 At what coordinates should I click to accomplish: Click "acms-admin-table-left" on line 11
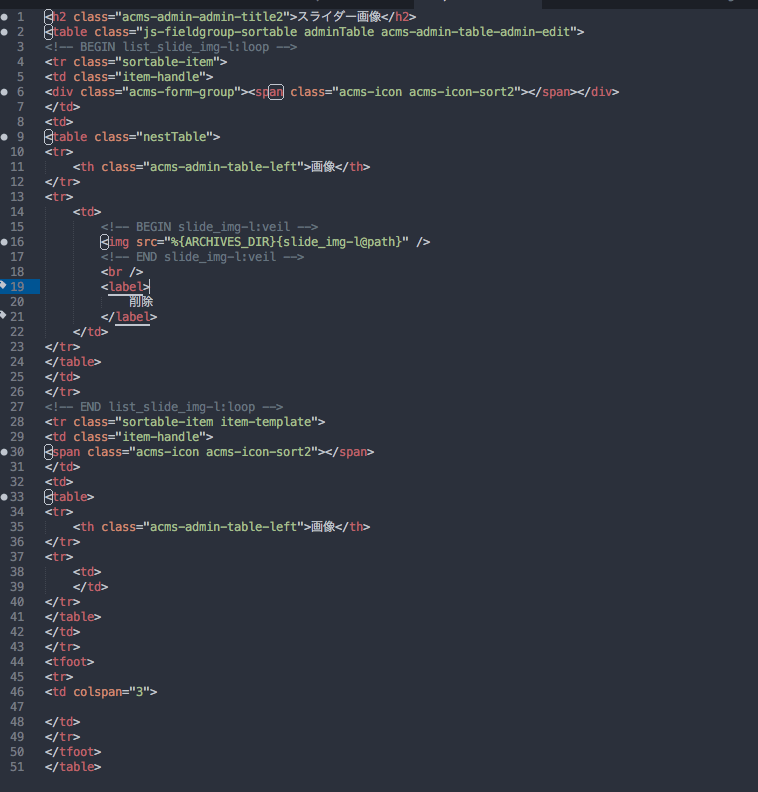223,167
